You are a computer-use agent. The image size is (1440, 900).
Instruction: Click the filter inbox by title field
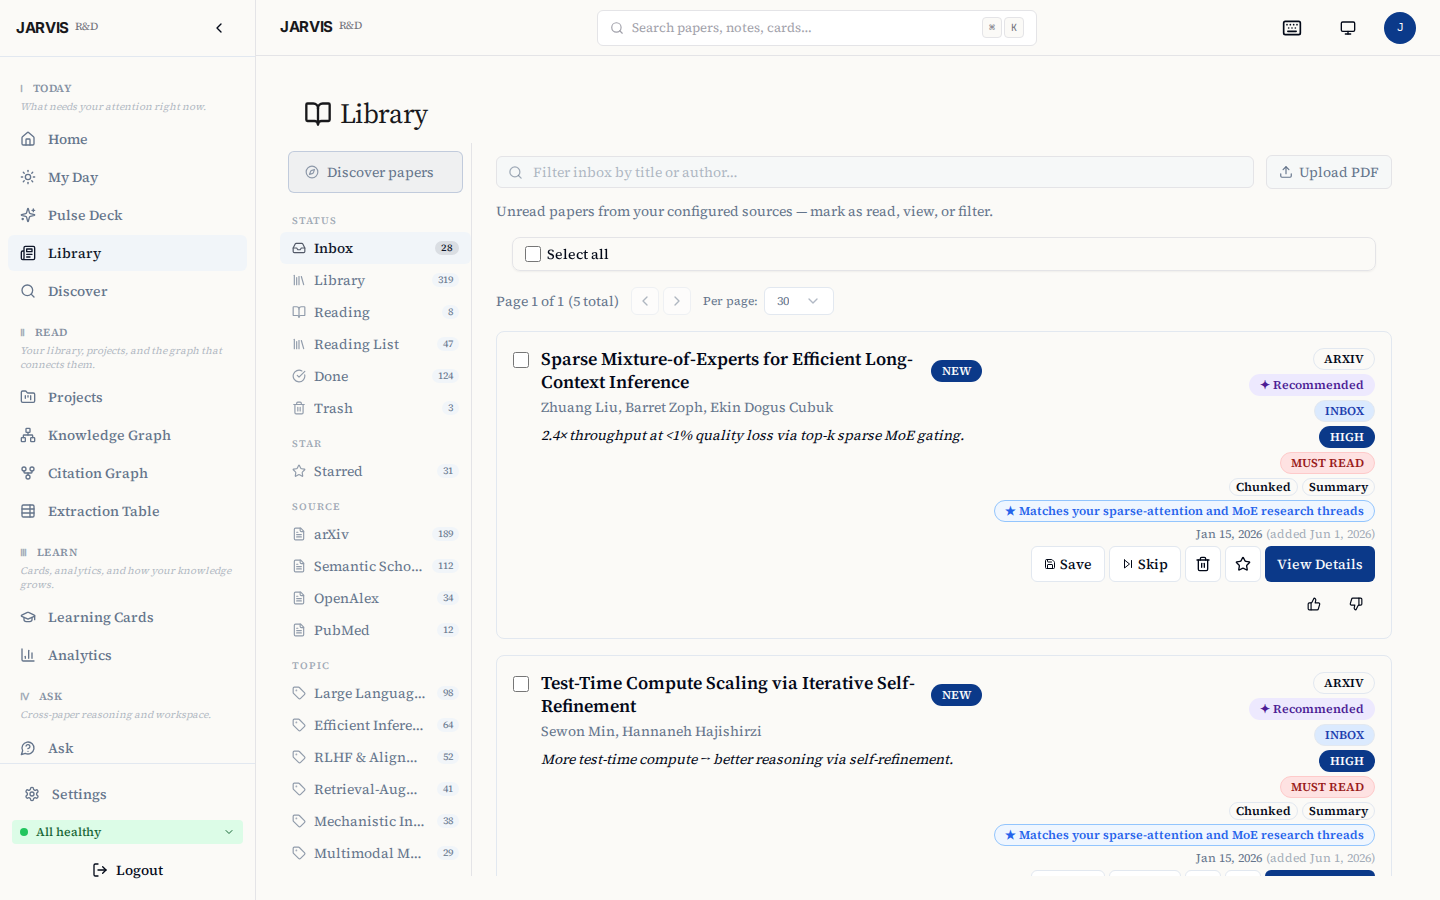click(x=875, y=172)
